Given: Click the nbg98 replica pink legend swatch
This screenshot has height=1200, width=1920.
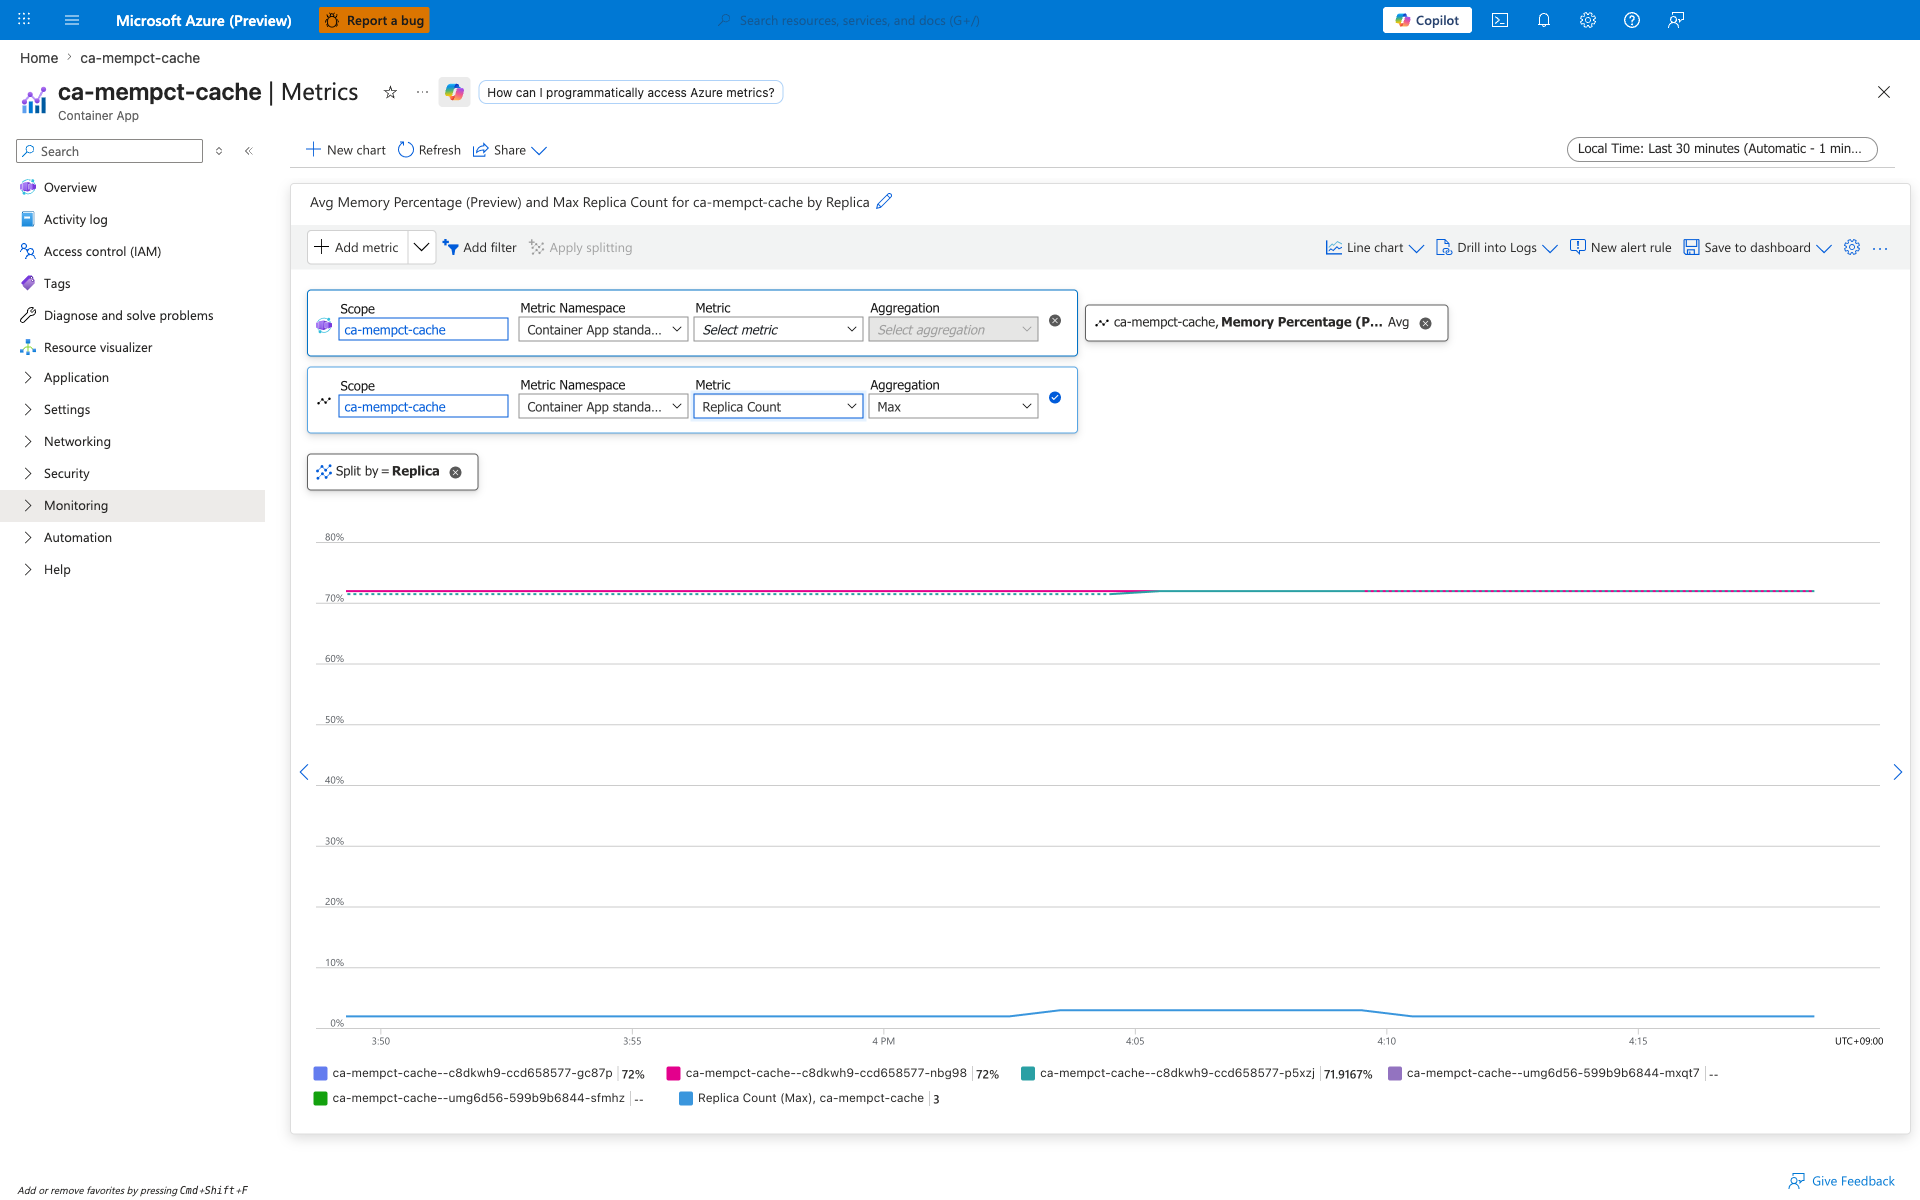Looking at the screenshot, I should [674, 1073].
